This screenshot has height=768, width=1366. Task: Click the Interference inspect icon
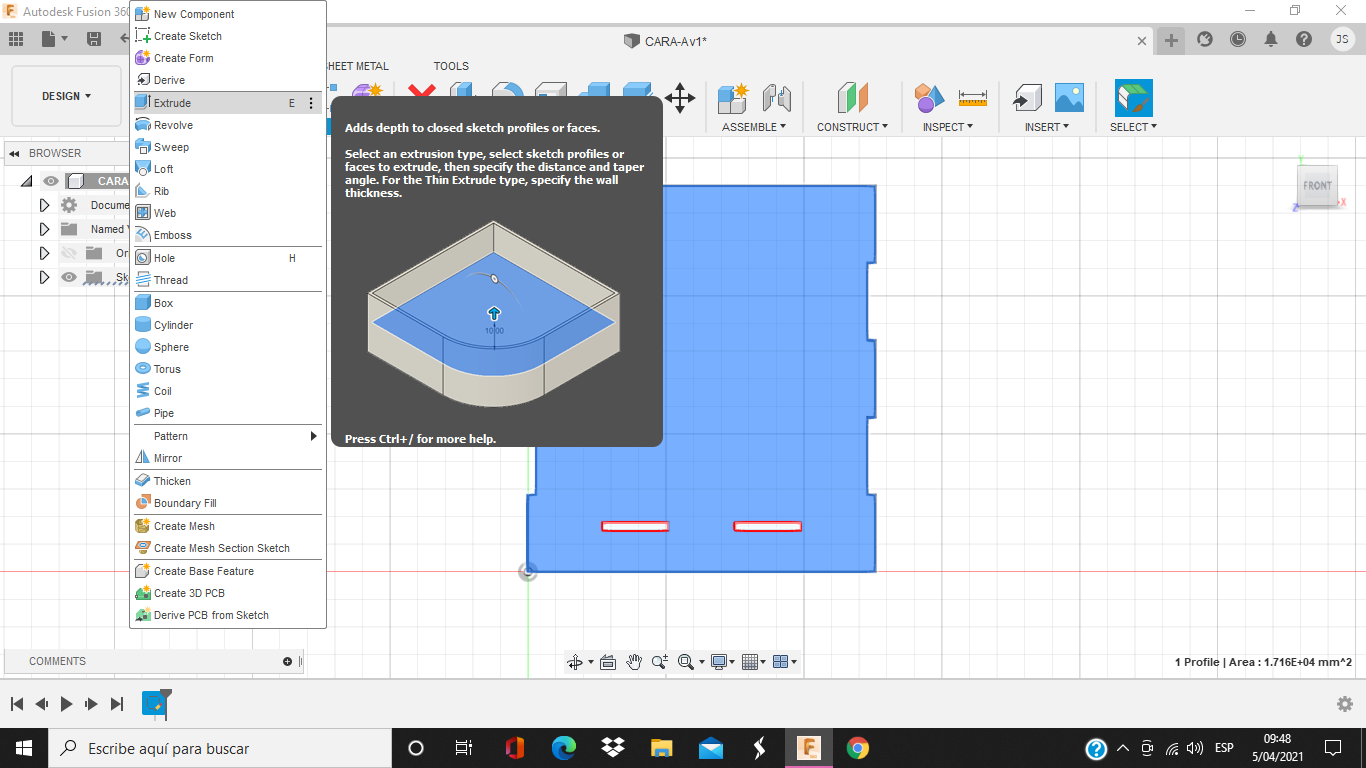coord(929,98)
